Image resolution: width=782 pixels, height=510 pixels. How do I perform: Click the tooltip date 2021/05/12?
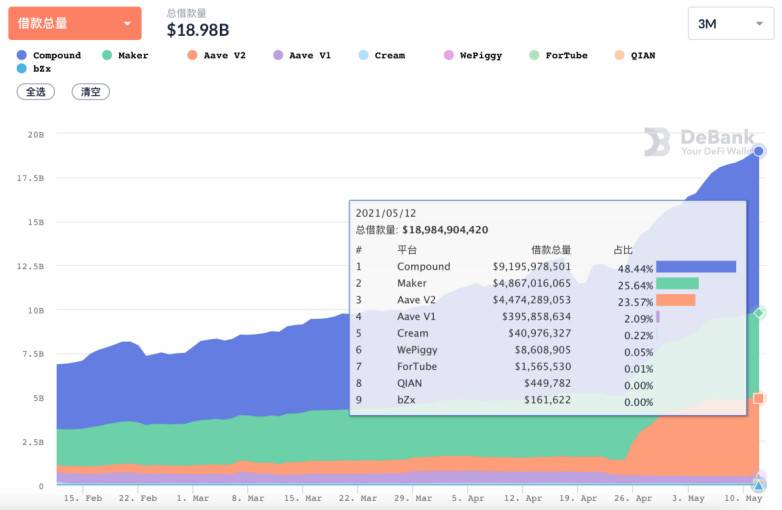click(x=386, y=213)
